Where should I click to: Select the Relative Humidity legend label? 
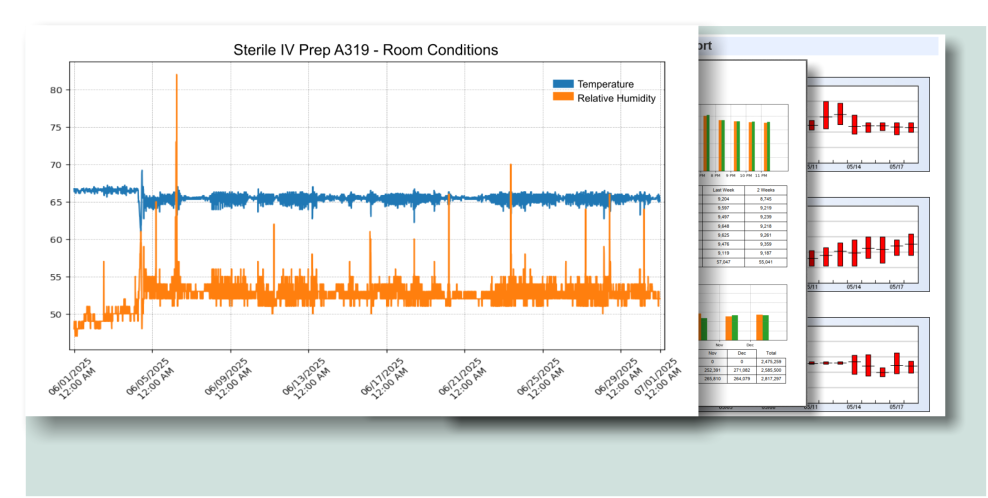(x=616, y=98)
